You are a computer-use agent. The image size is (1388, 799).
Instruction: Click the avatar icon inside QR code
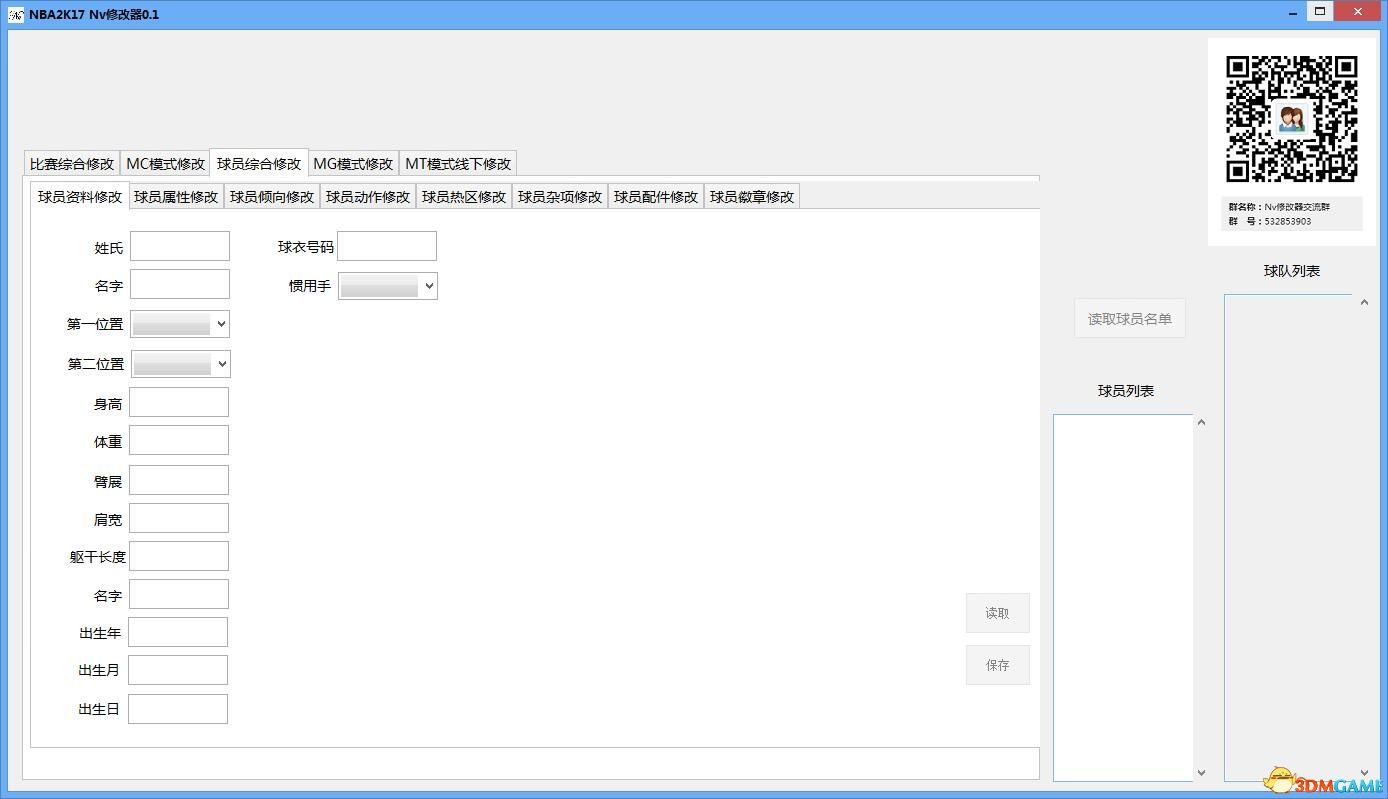[1292, 120]
